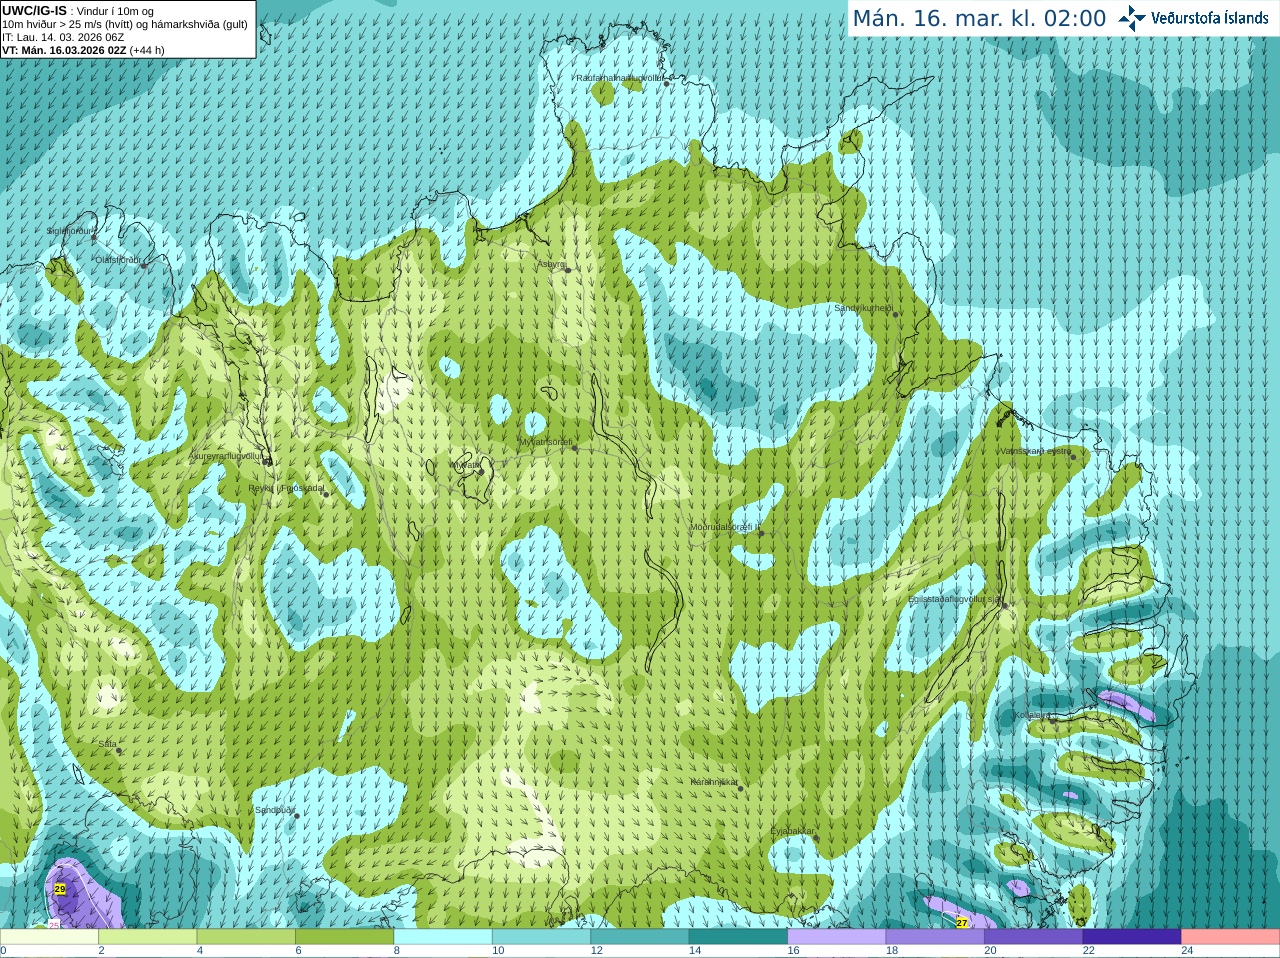Screen dimensions: 1280x958
Task: Select the Egilsstaðaflugvöllur station label
Action: (x=955, y=599)
